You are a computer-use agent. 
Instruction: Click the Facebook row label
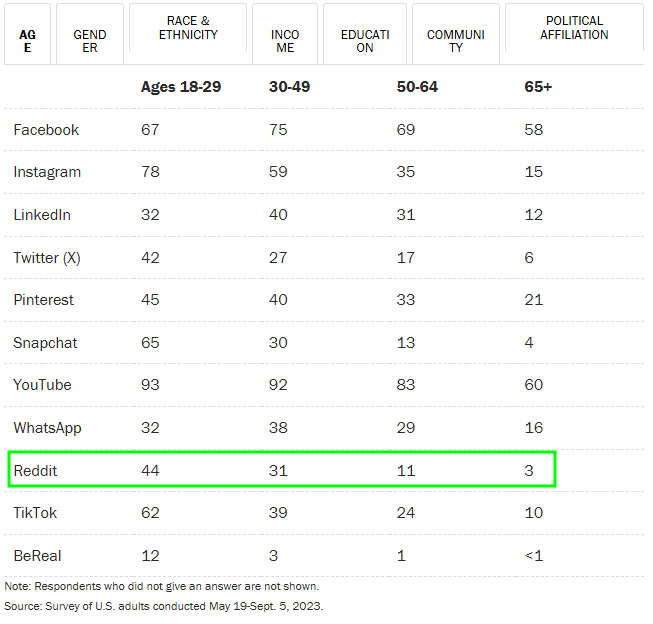(x=46, y=130)
